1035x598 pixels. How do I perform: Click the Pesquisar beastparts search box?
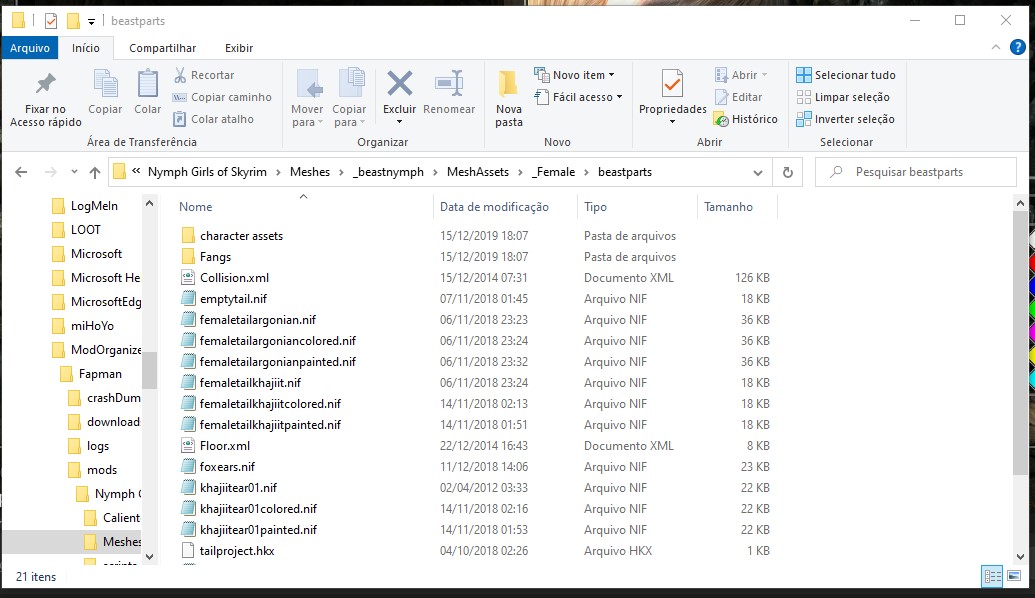(x=916, y=172)
